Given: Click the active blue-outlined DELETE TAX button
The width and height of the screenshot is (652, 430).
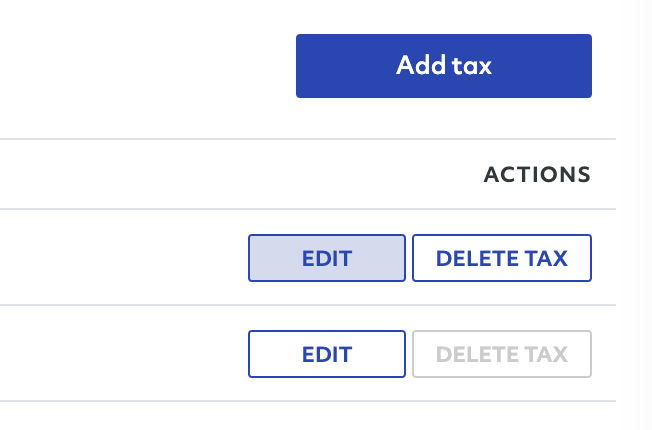Looking at the screenshot, I should (x=502, y=258).
